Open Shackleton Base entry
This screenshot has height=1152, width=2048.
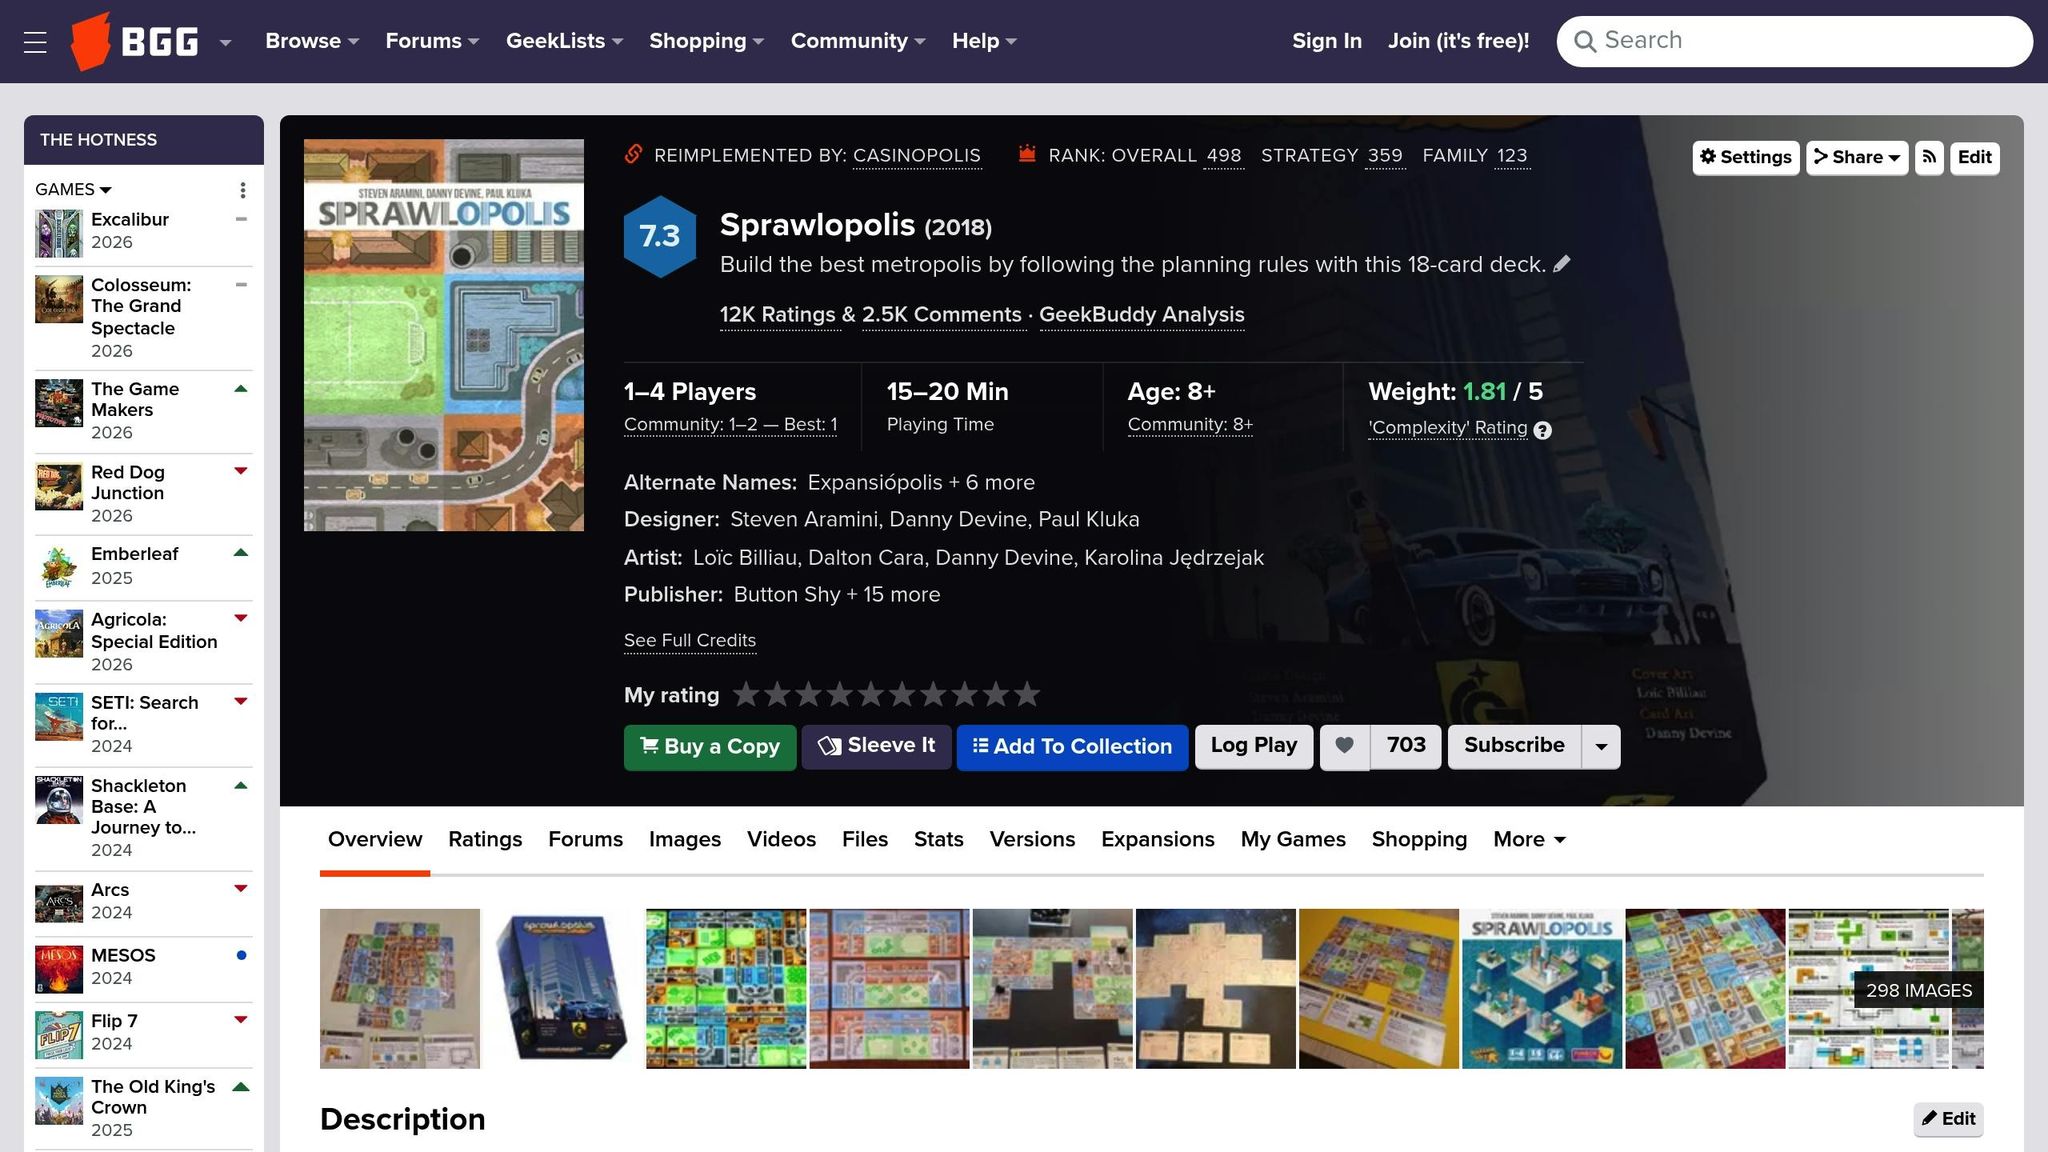143,806
